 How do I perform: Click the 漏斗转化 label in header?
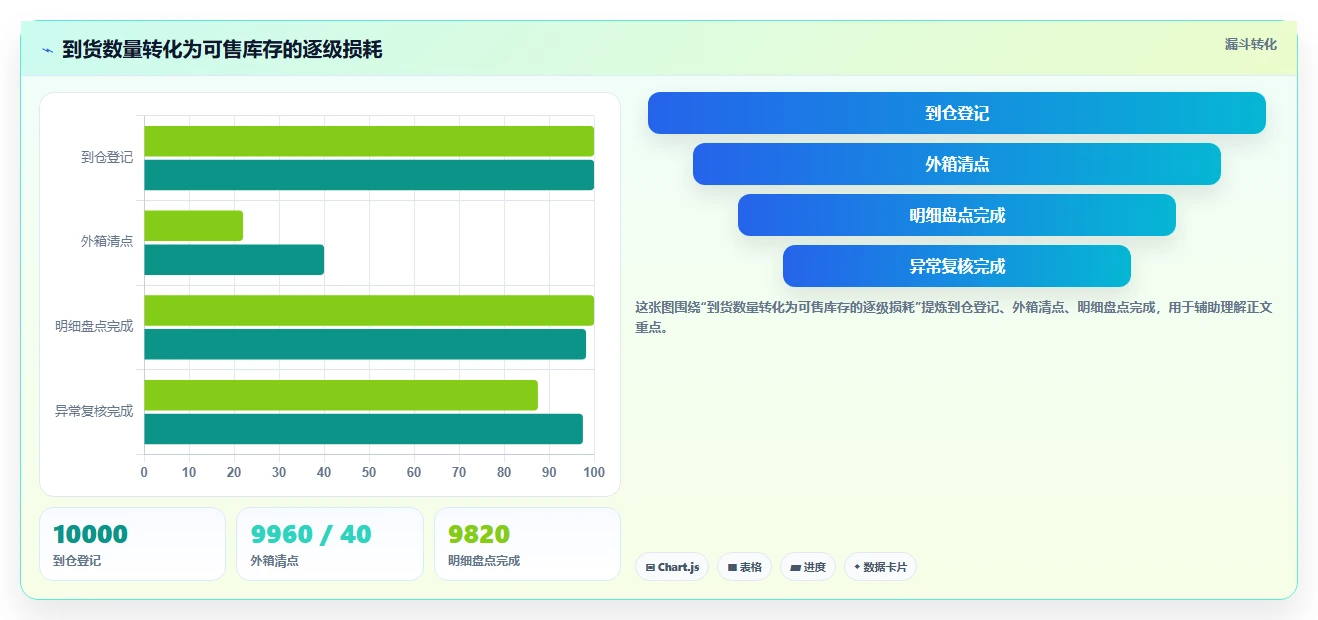[1251, 44]
